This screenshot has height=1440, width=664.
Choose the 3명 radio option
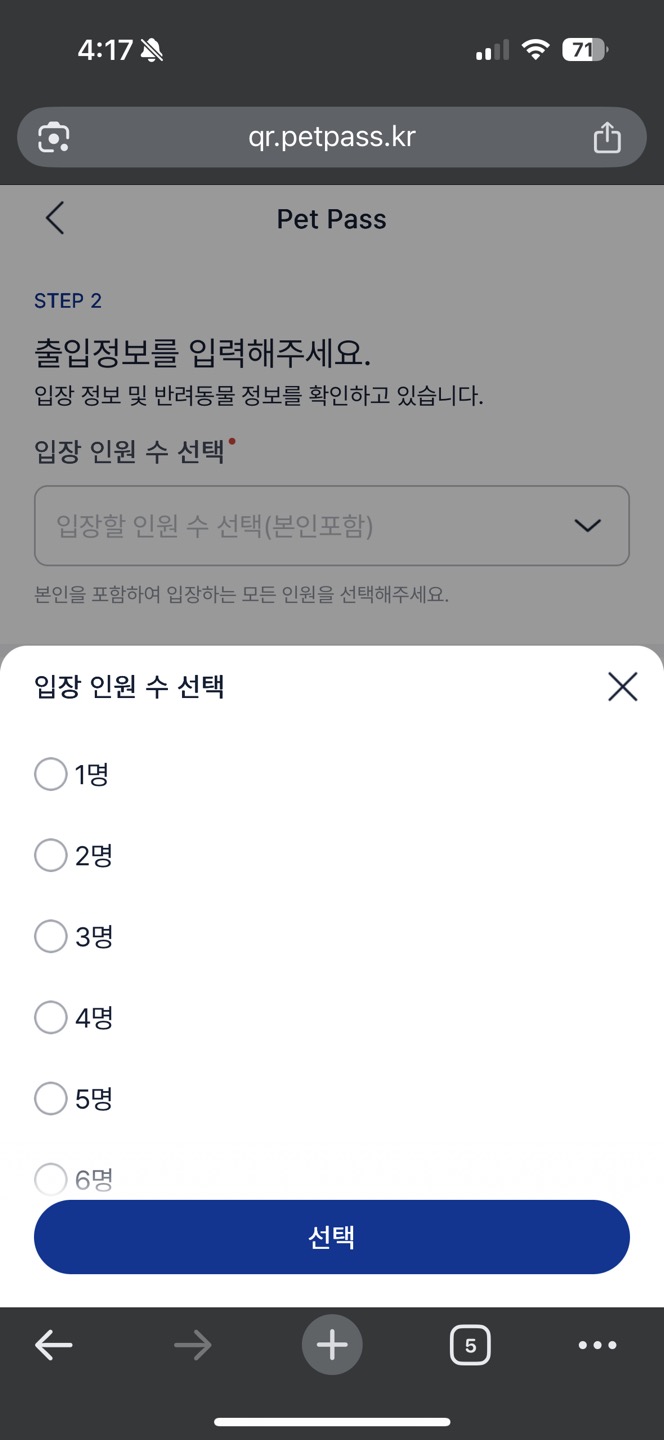(x=51, y=936)
